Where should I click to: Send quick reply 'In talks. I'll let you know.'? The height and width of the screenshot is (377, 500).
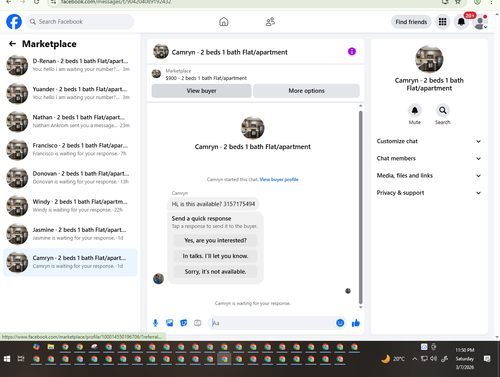pyautogui.click(x=215, y=256)
